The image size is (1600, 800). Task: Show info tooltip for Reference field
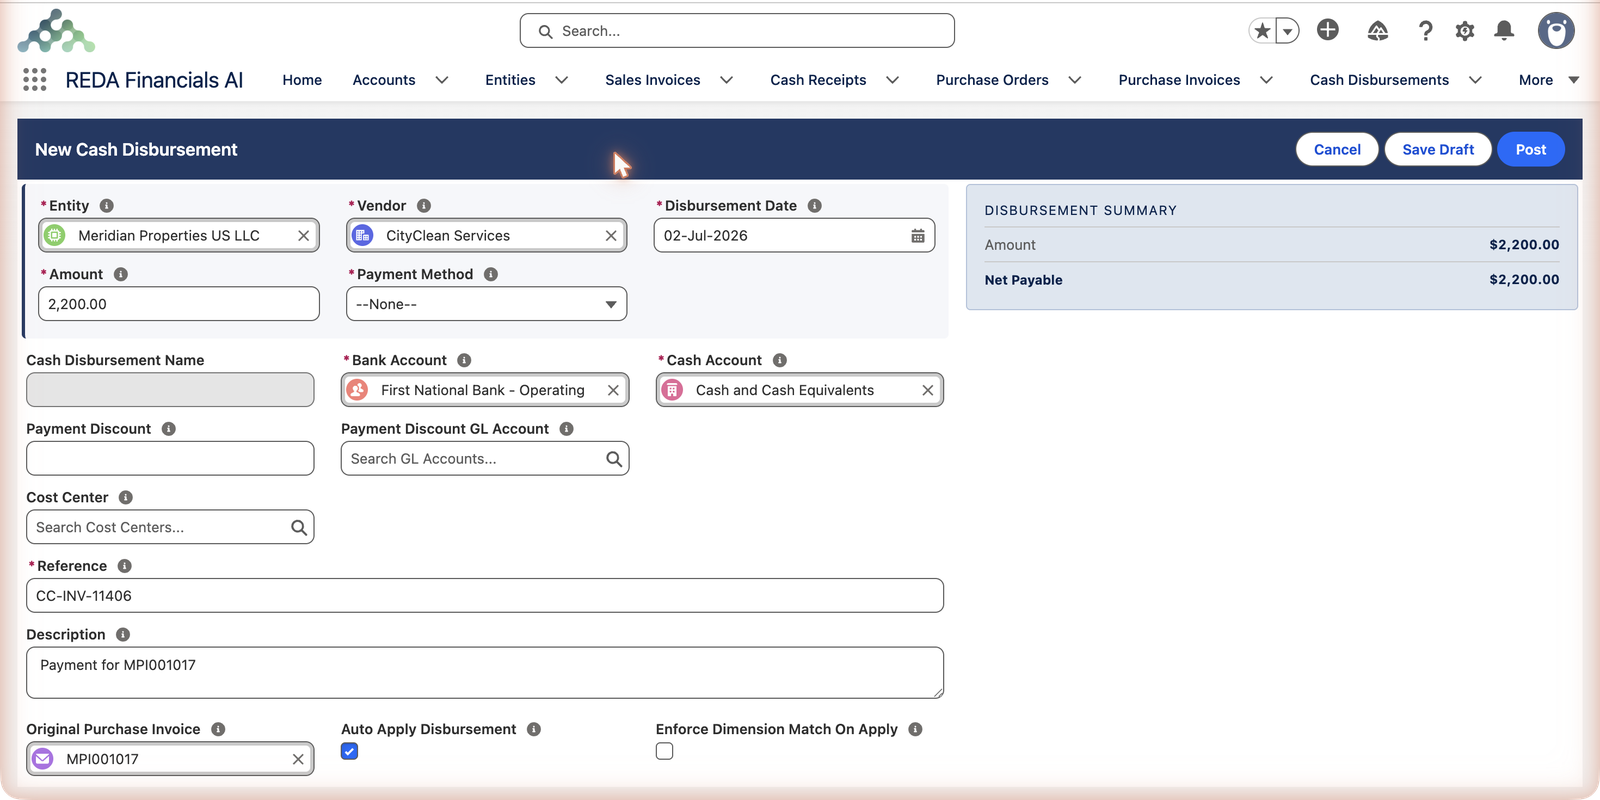click(125, 566)
